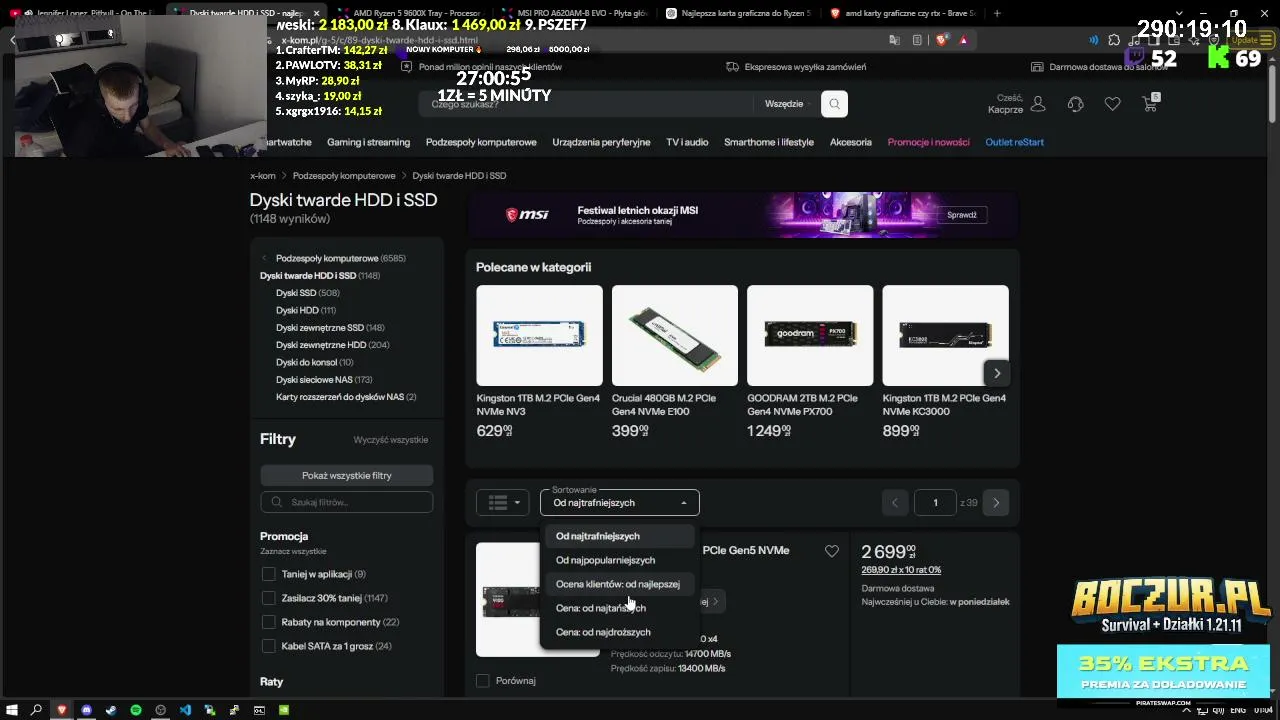This screenshot has height=720, width=1280.
Task: Open 'Dyski sieciowe NAS' subcategory
Action: point(324,380)
